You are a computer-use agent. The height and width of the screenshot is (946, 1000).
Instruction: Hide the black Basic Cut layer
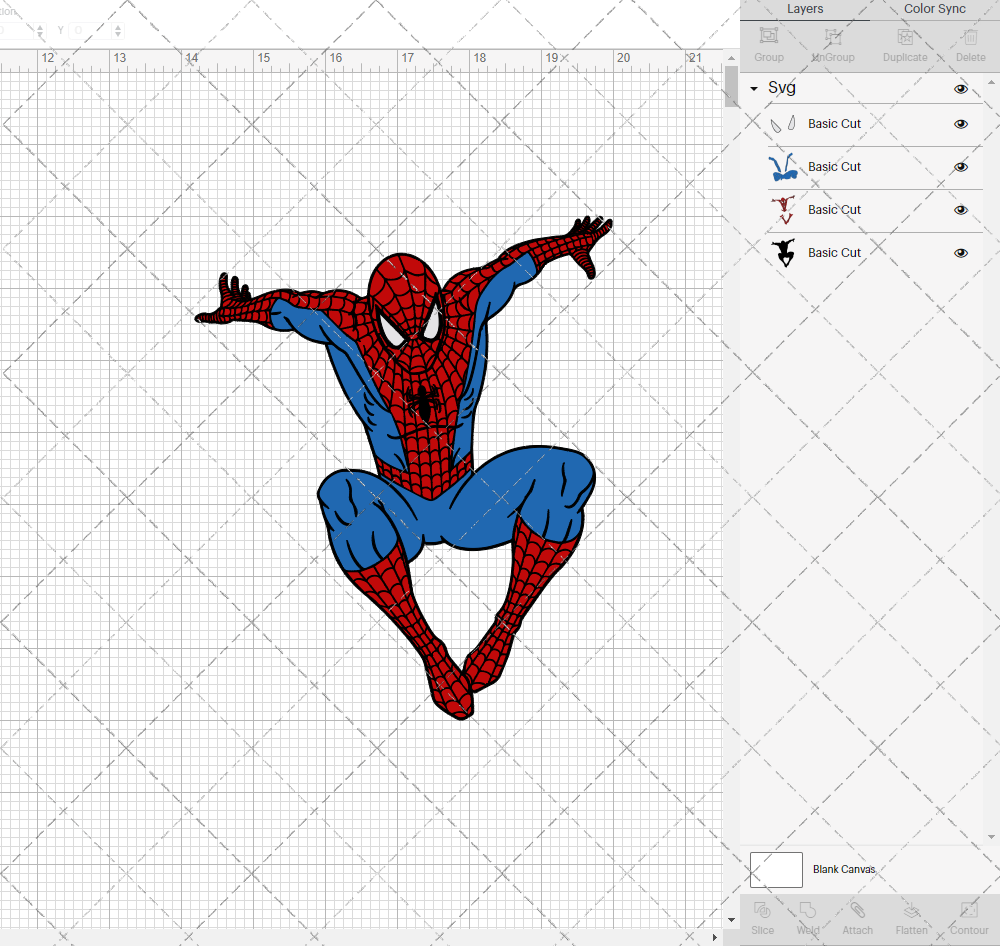961,253
